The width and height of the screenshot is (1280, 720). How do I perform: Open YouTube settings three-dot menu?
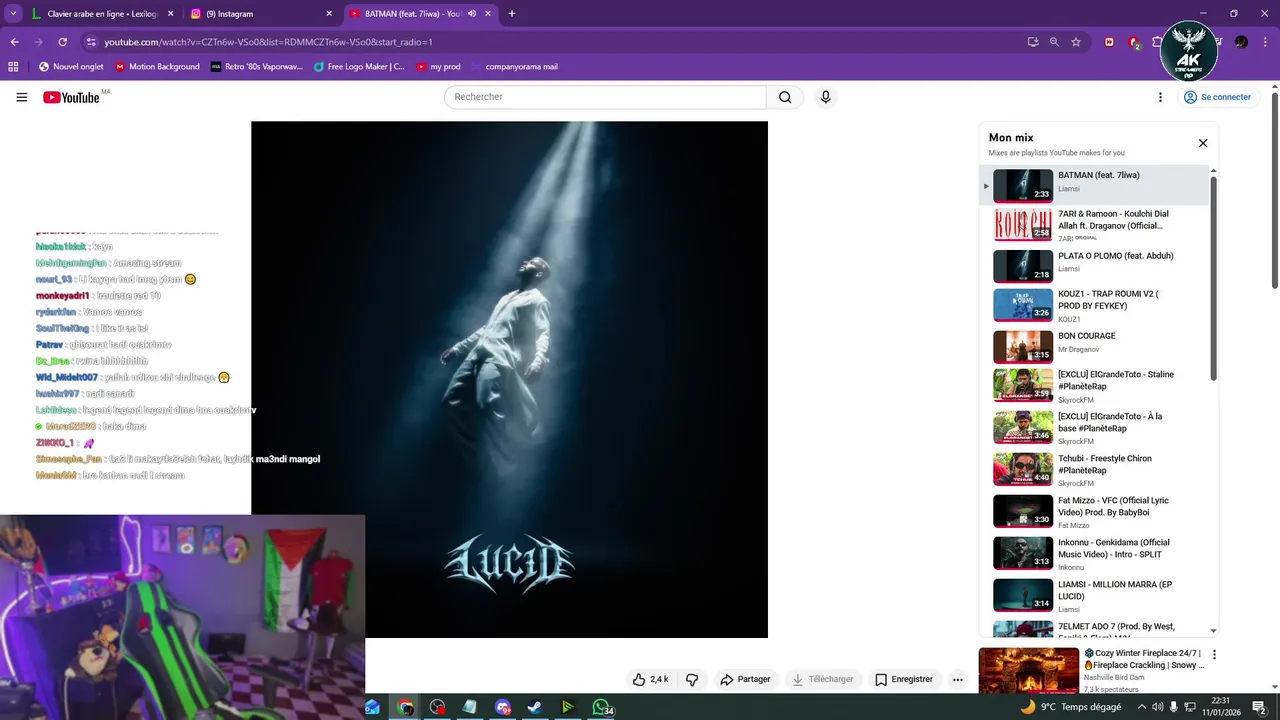pos(1160,97)
